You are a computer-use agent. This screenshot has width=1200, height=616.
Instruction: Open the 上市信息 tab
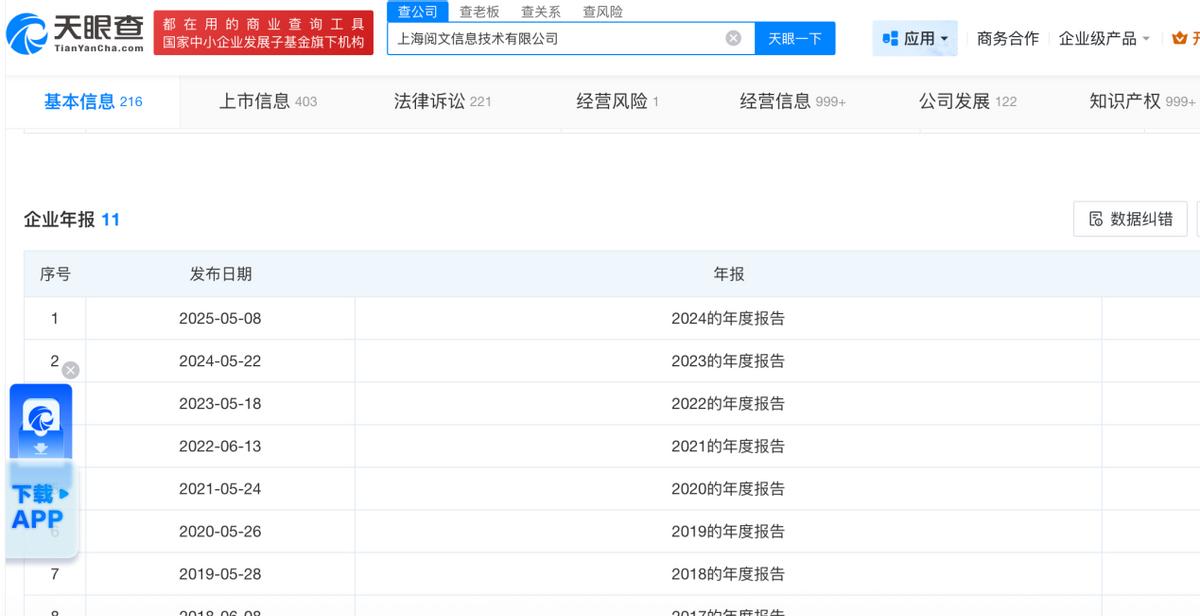click(x=268, y=101)
